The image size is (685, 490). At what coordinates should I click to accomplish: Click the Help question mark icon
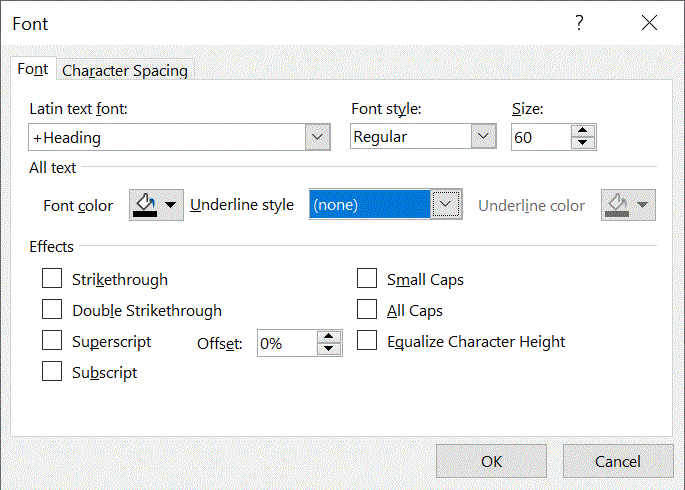579,24
